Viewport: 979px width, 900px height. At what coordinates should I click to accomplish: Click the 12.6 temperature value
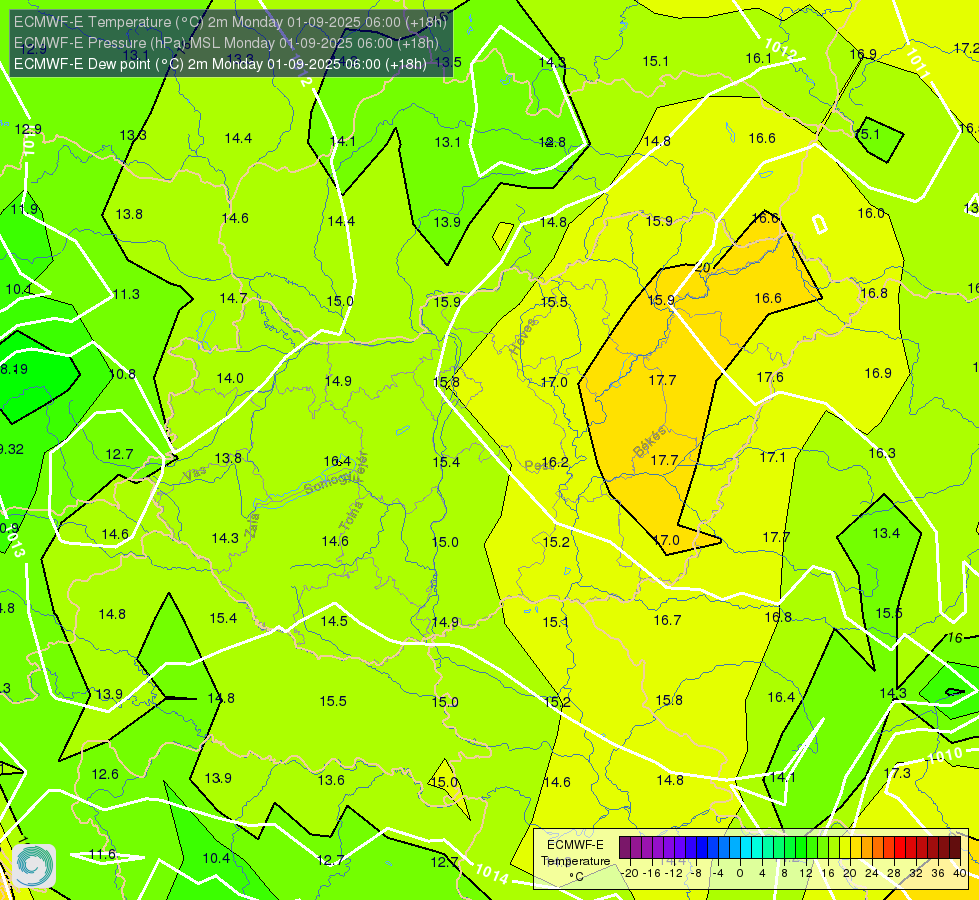tap(105, 774)
